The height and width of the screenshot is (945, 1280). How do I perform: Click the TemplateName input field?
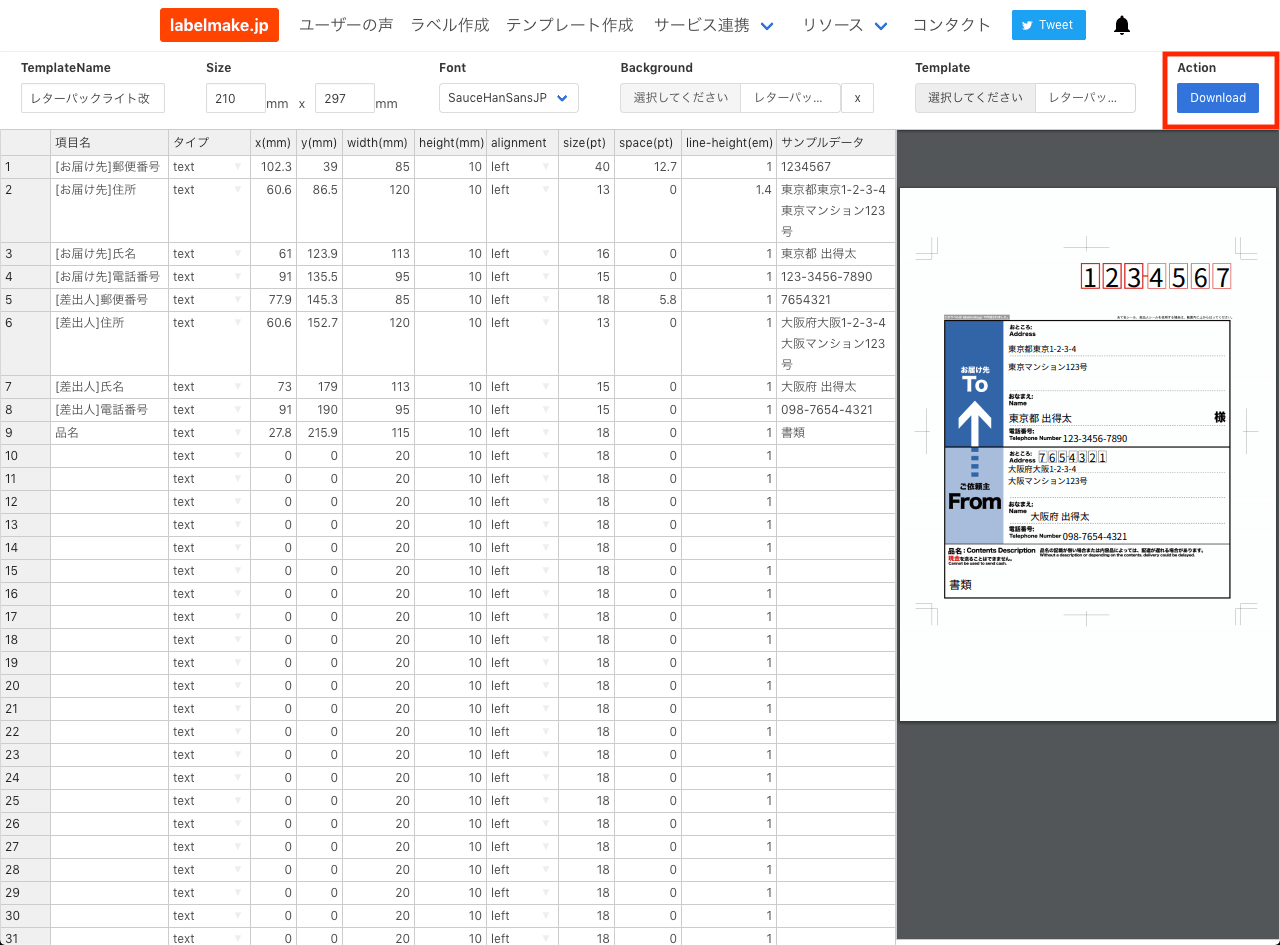tap(93, 98)
